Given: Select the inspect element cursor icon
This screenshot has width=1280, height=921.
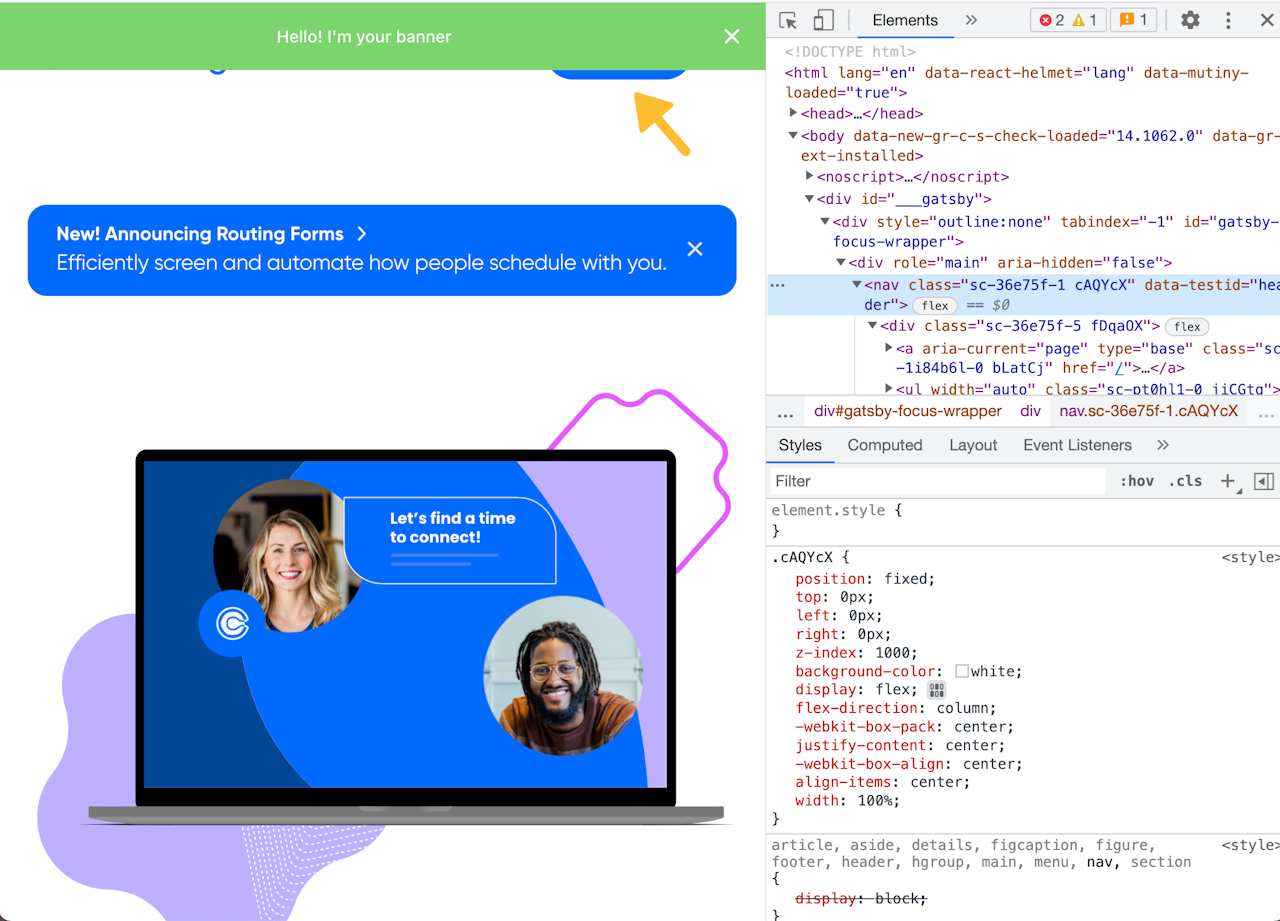Looking at the screenshot, I should [789, 20].
